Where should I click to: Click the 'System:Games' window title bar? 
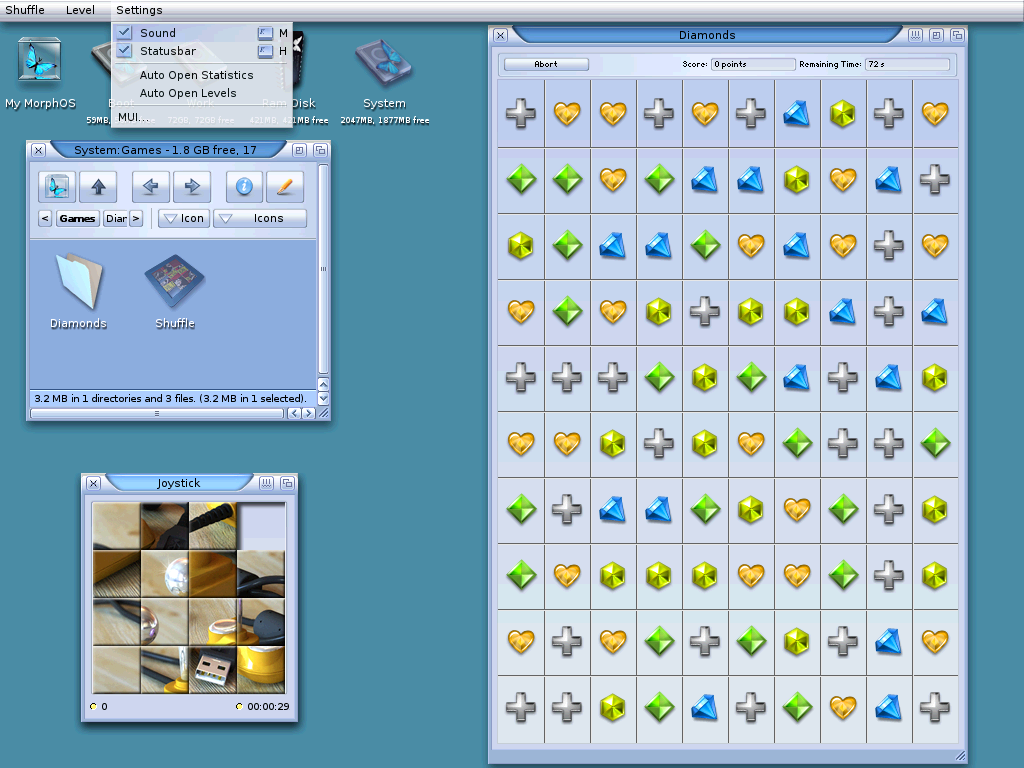[x=165, y=150]
